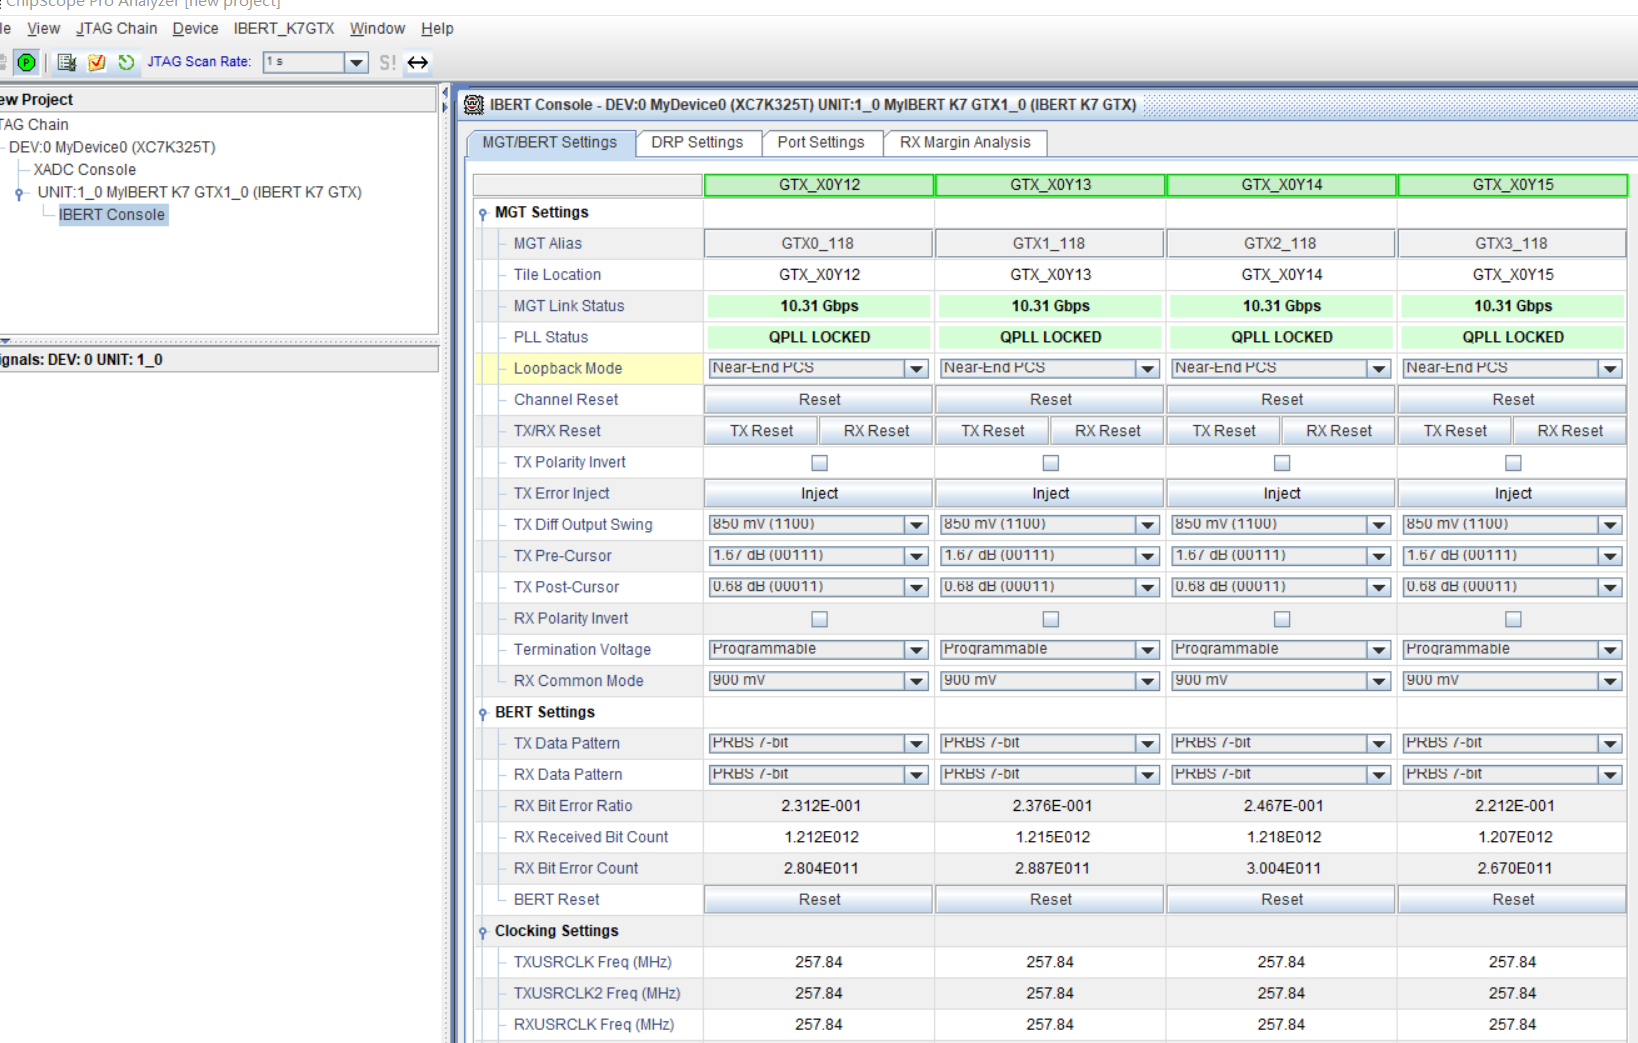Select the GTX_X0Y13 column header
The width and height of the screenshot is (1638, 1043).
pos(1050,185)
